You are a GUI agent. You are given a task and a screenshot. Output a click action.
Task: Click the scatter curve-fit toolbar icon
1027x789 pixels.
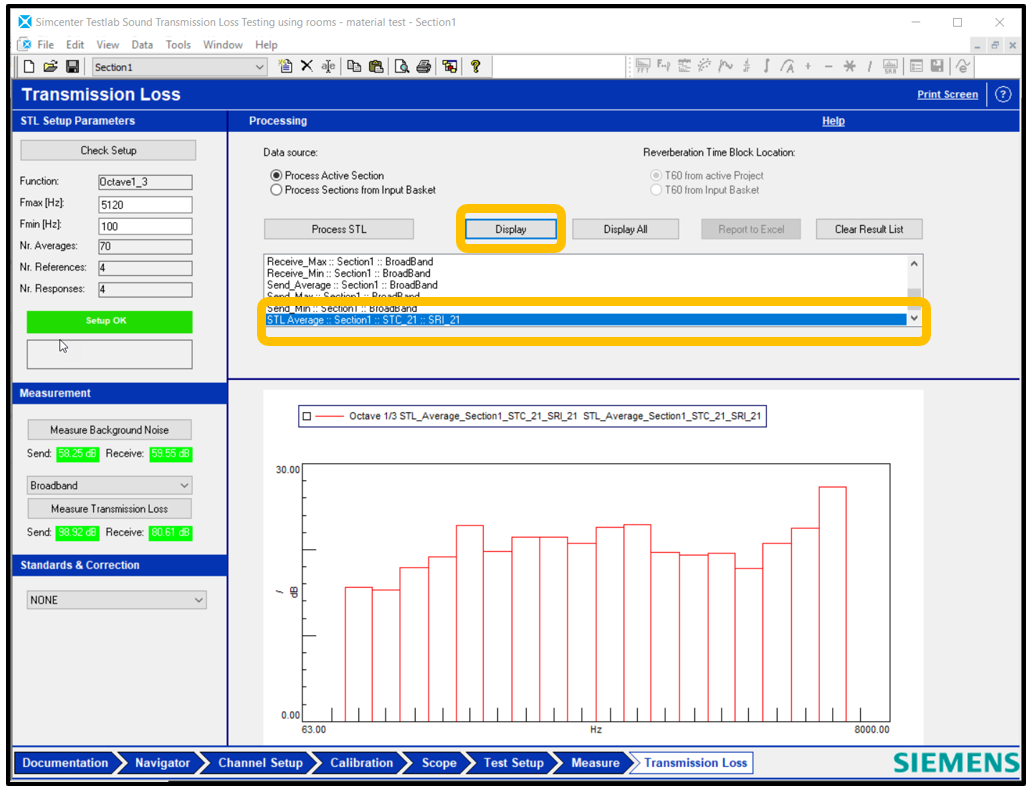click(x=705, y=65)
